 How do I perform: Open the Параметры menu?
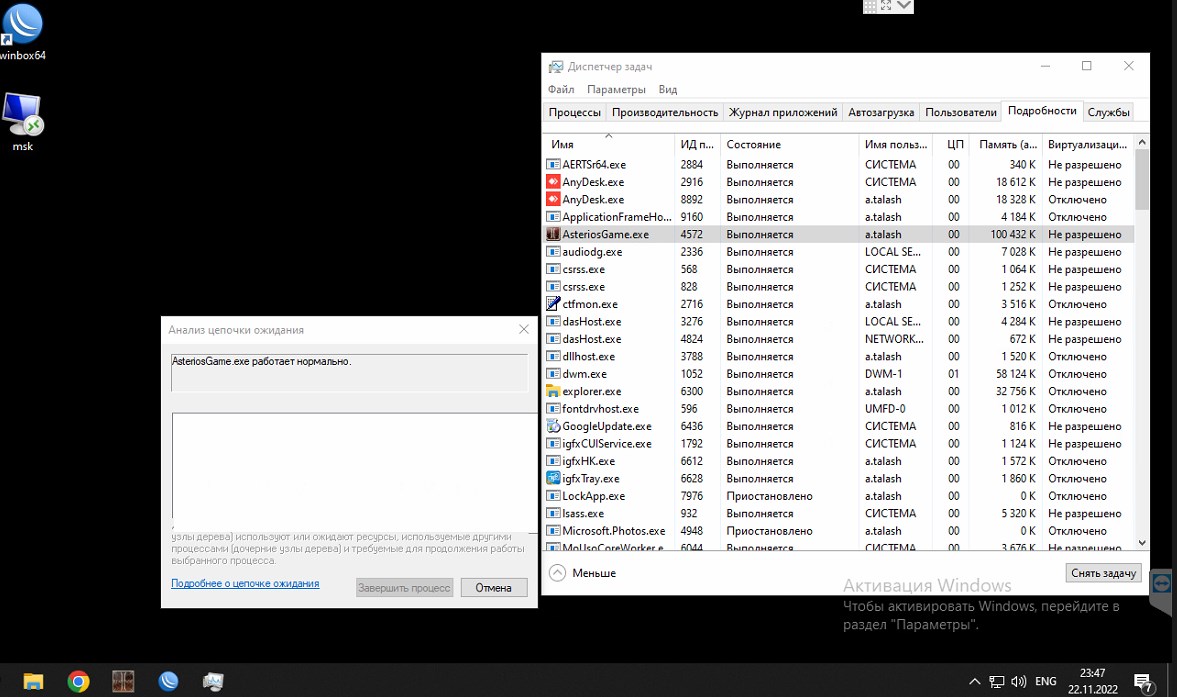tap(616, 89)
